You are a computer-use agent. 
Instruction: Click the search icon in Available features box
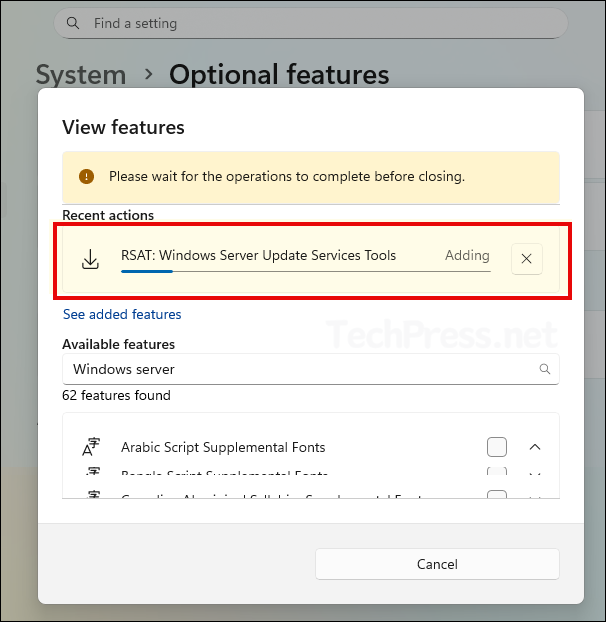(x=545, y=369)
